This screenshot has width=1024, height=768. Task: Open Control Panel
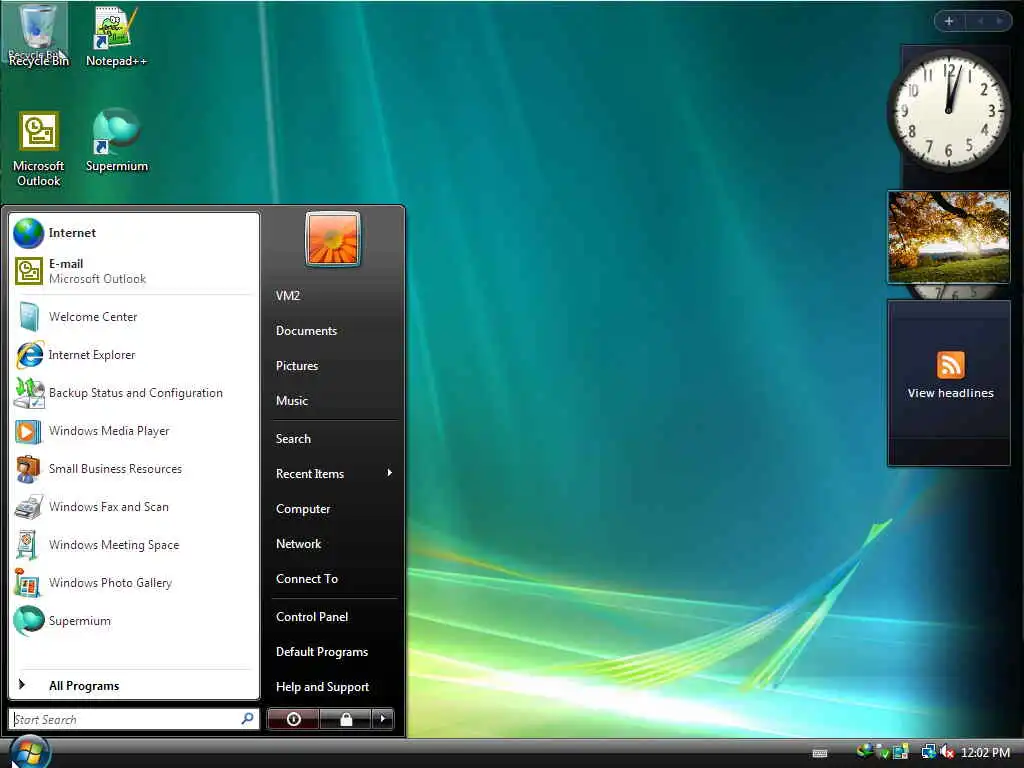(x=312, y=616)
